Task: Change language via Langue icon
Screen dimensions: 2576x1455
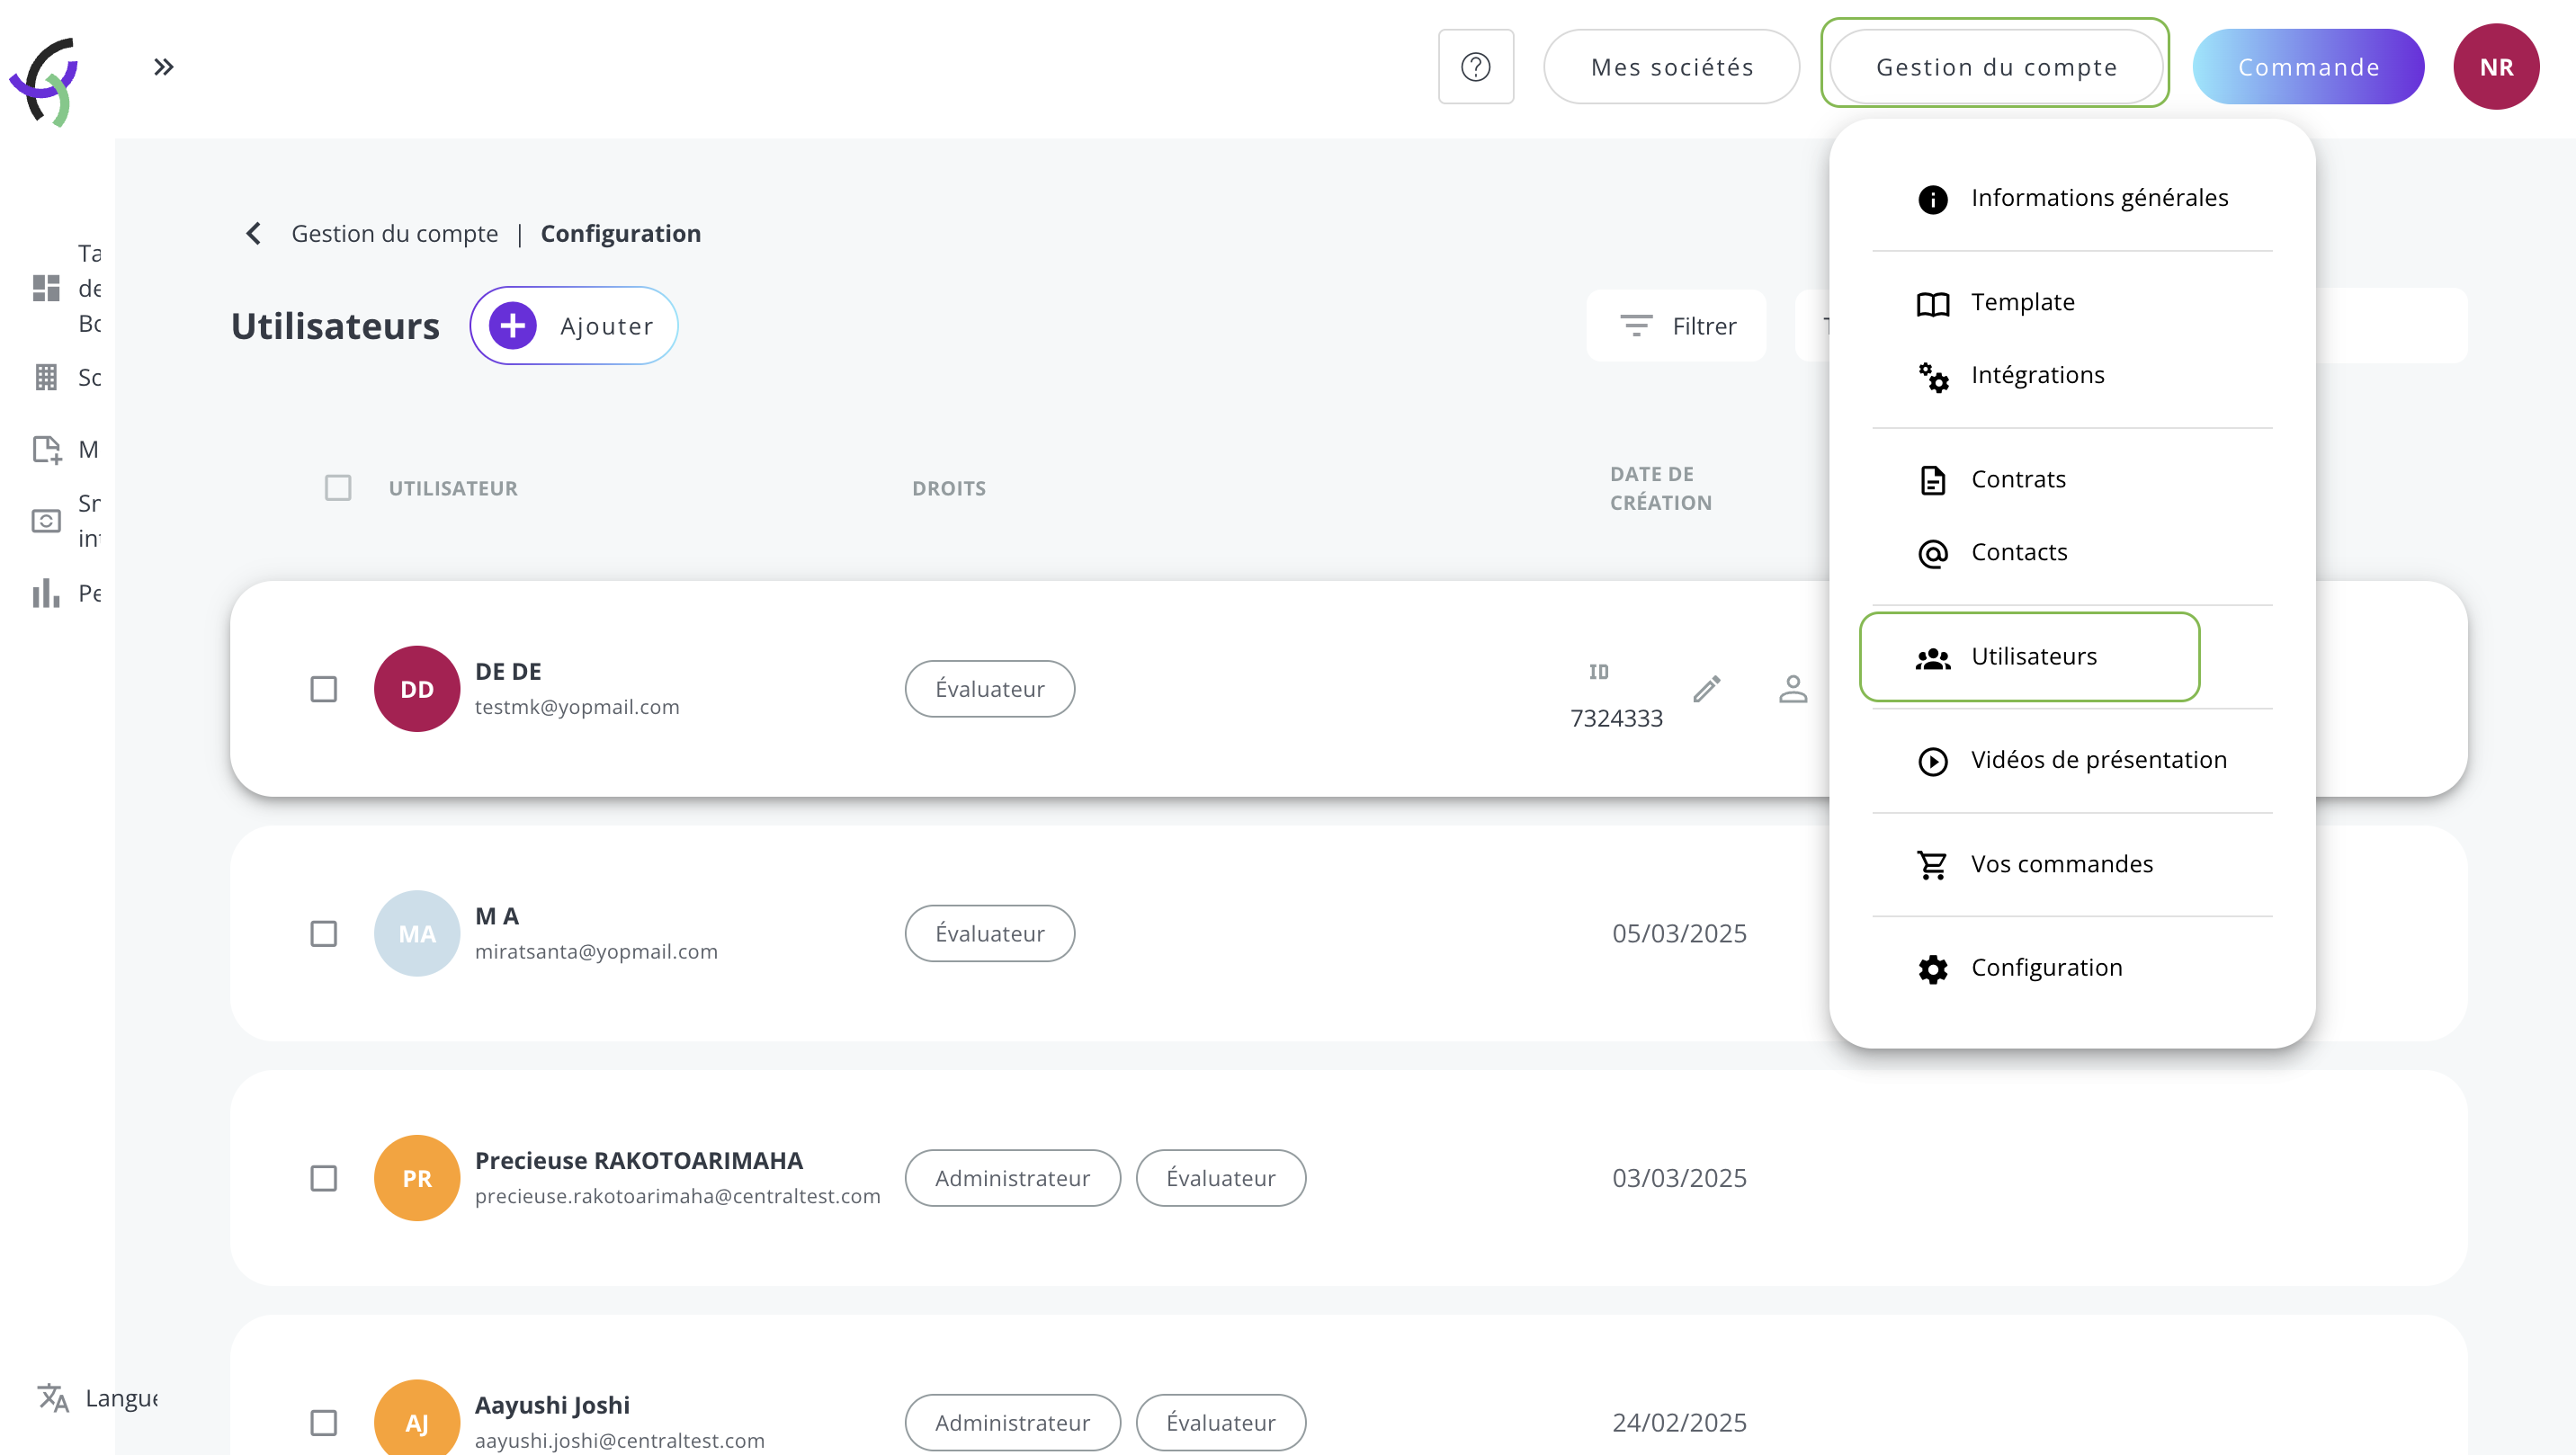Action: pyautogui.click(x=53, y=1398)
